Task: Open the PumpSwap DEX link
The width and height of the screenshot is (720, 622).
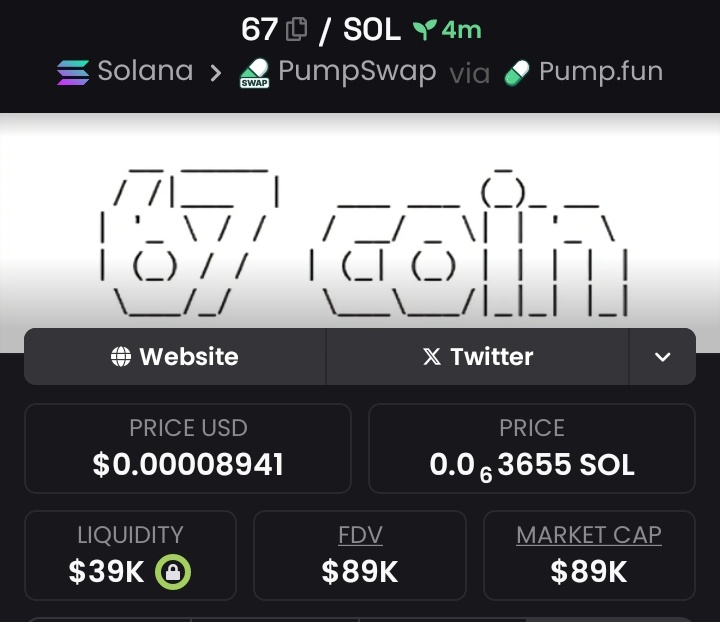Action: [x=338, y=73]
